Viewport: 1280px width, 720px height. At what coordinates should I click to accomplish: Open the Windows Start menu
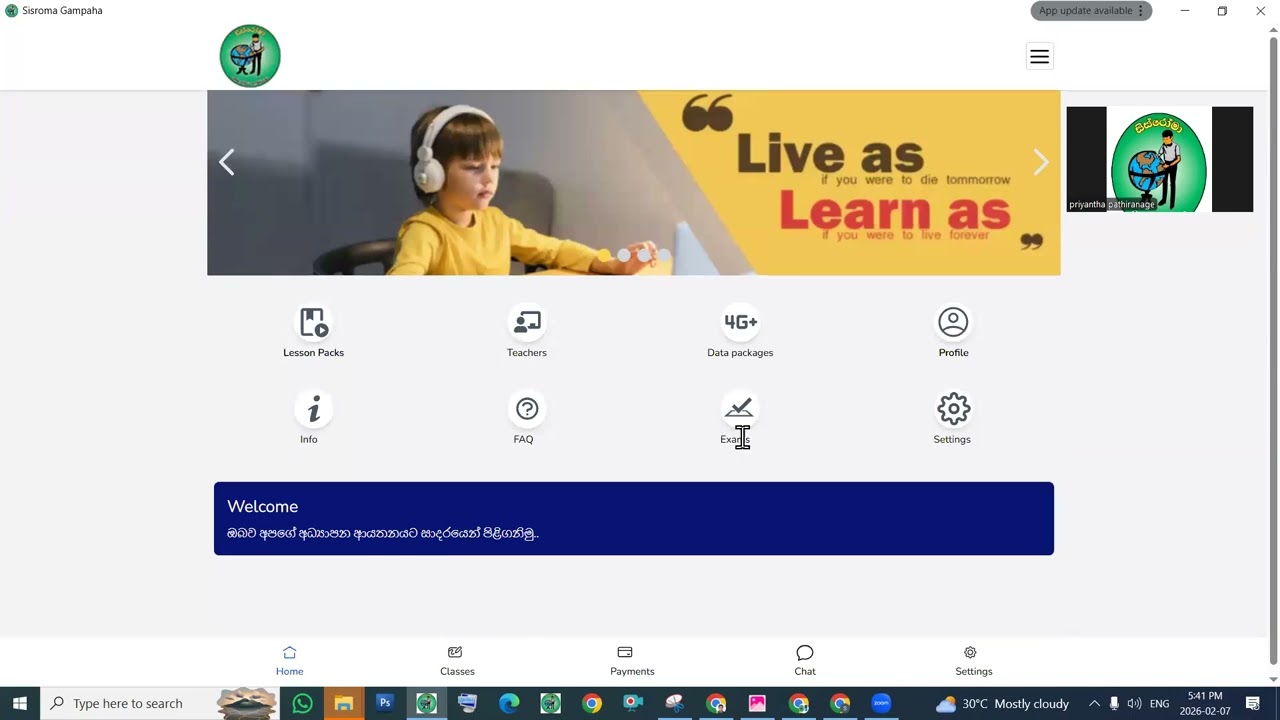click(x=19, y=703)
